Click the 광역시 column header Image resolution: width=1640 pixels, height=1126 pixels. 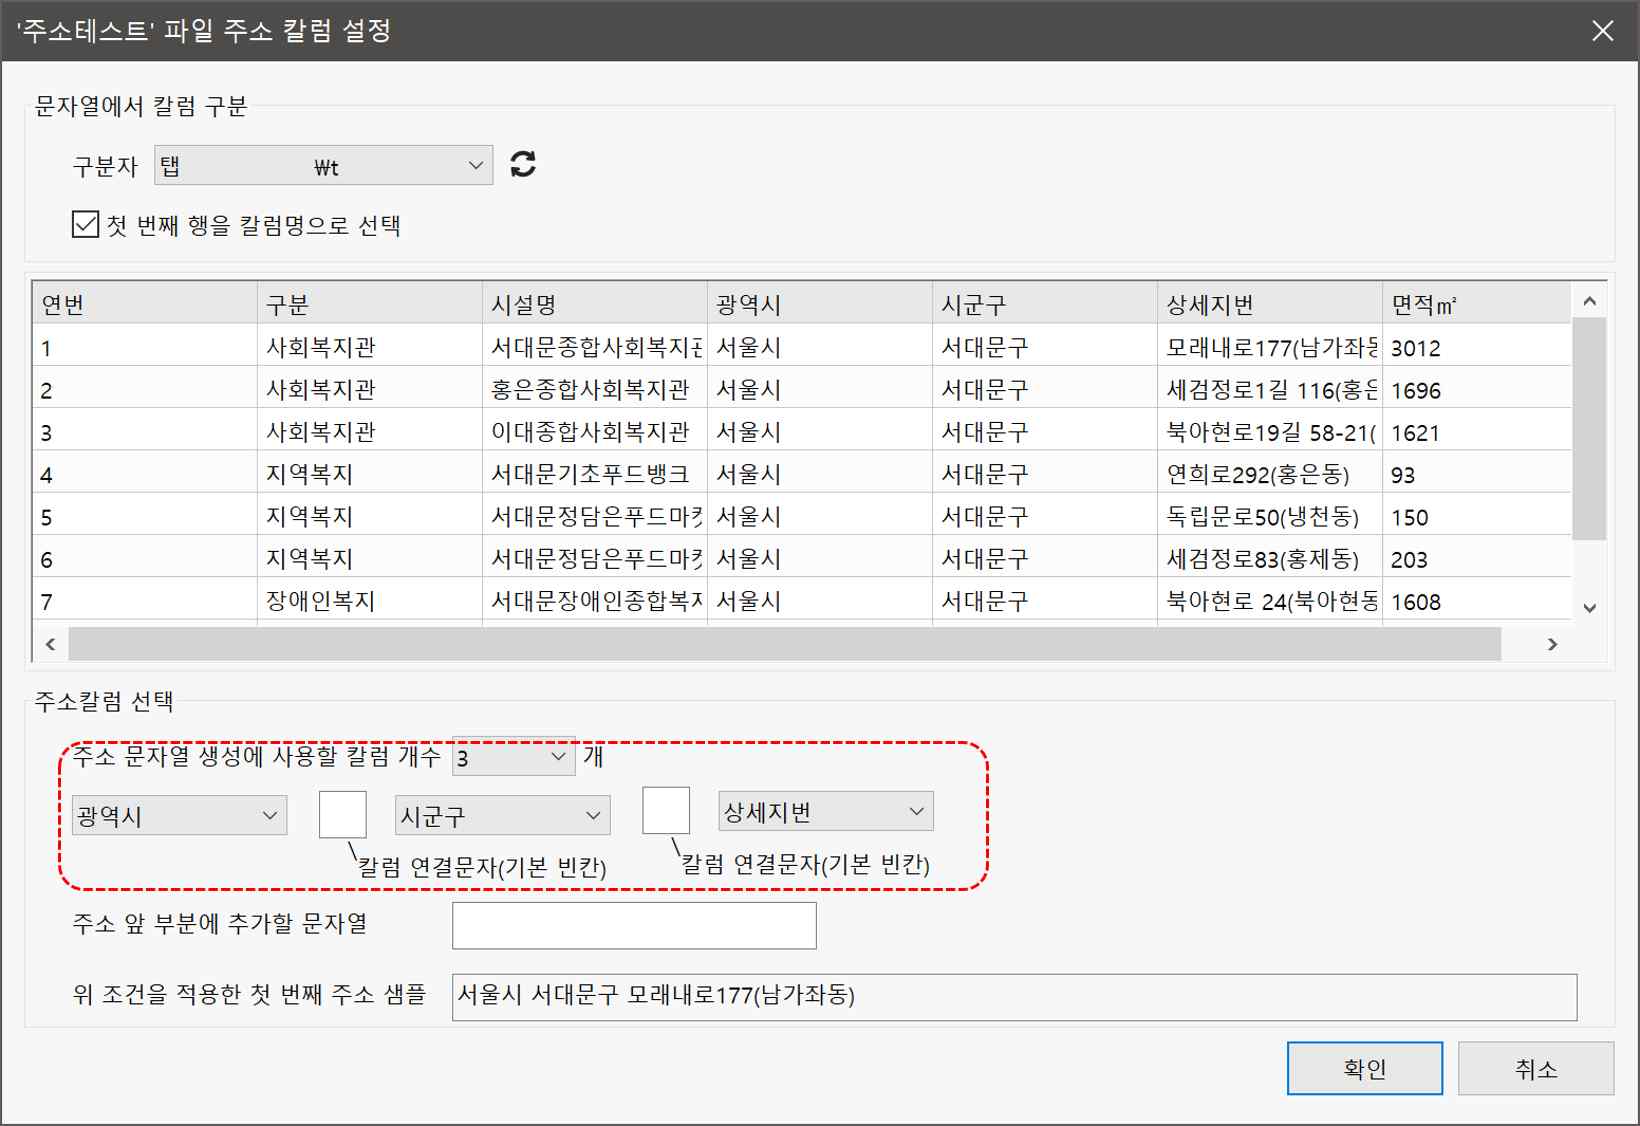tap(820, 304)
